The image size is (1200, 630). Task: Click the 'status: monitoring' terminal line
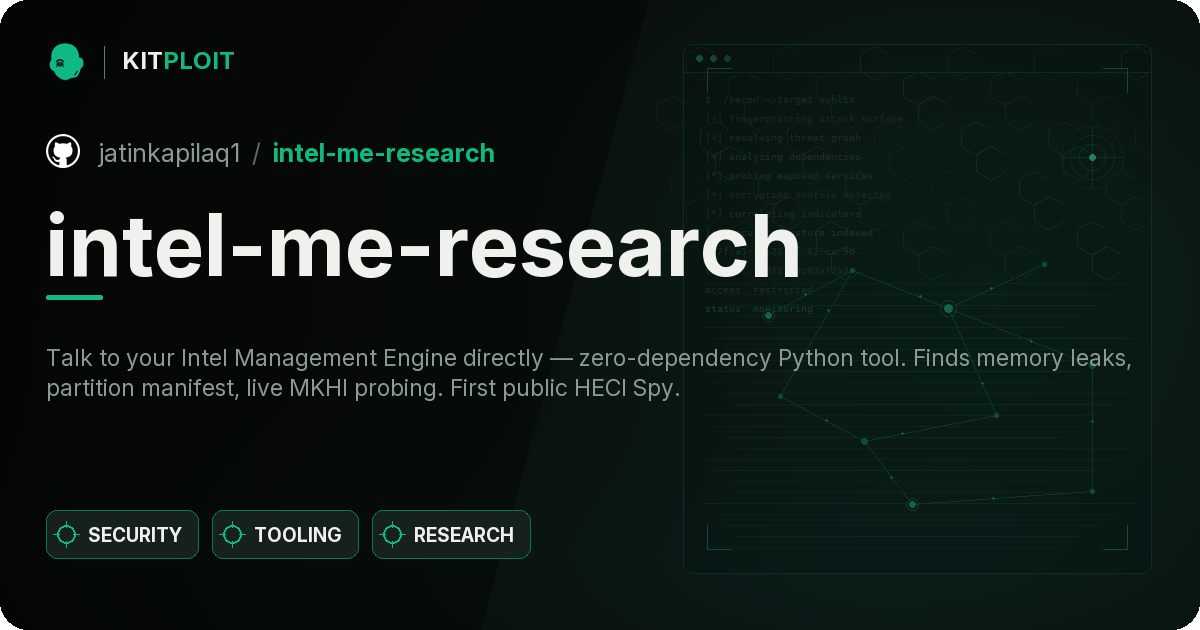point(759,309)
